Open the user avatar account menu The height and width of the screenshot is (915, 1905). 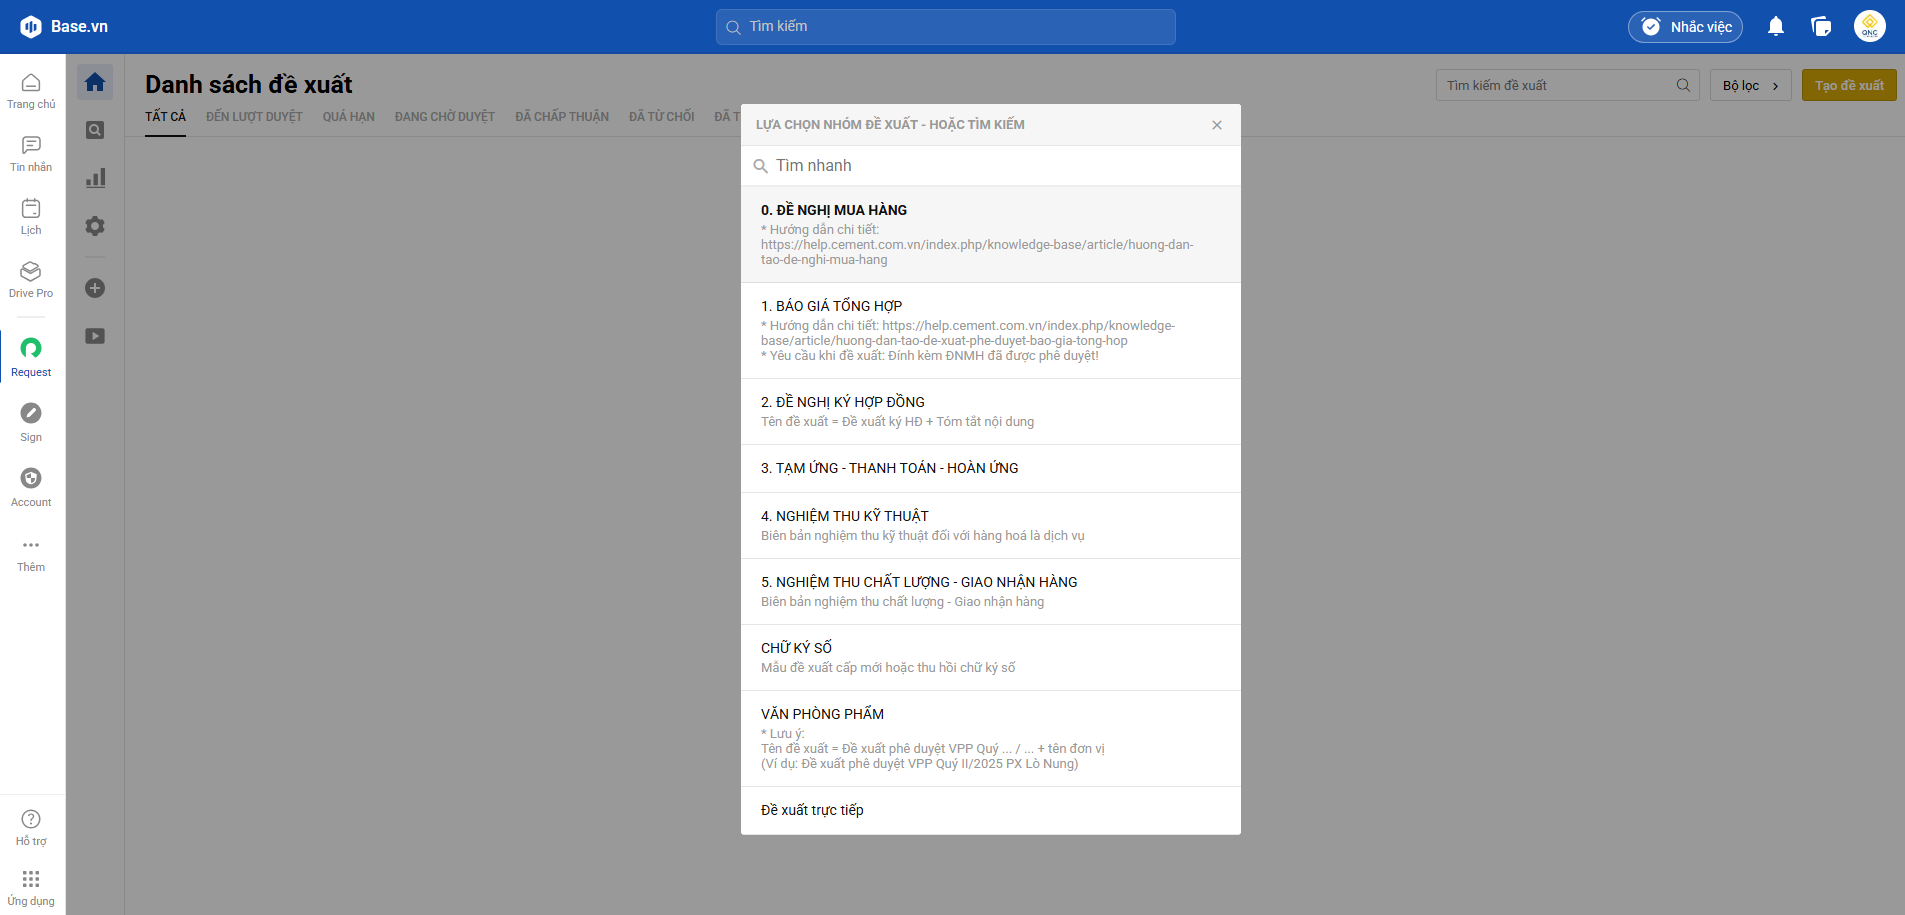point(1869,27)
